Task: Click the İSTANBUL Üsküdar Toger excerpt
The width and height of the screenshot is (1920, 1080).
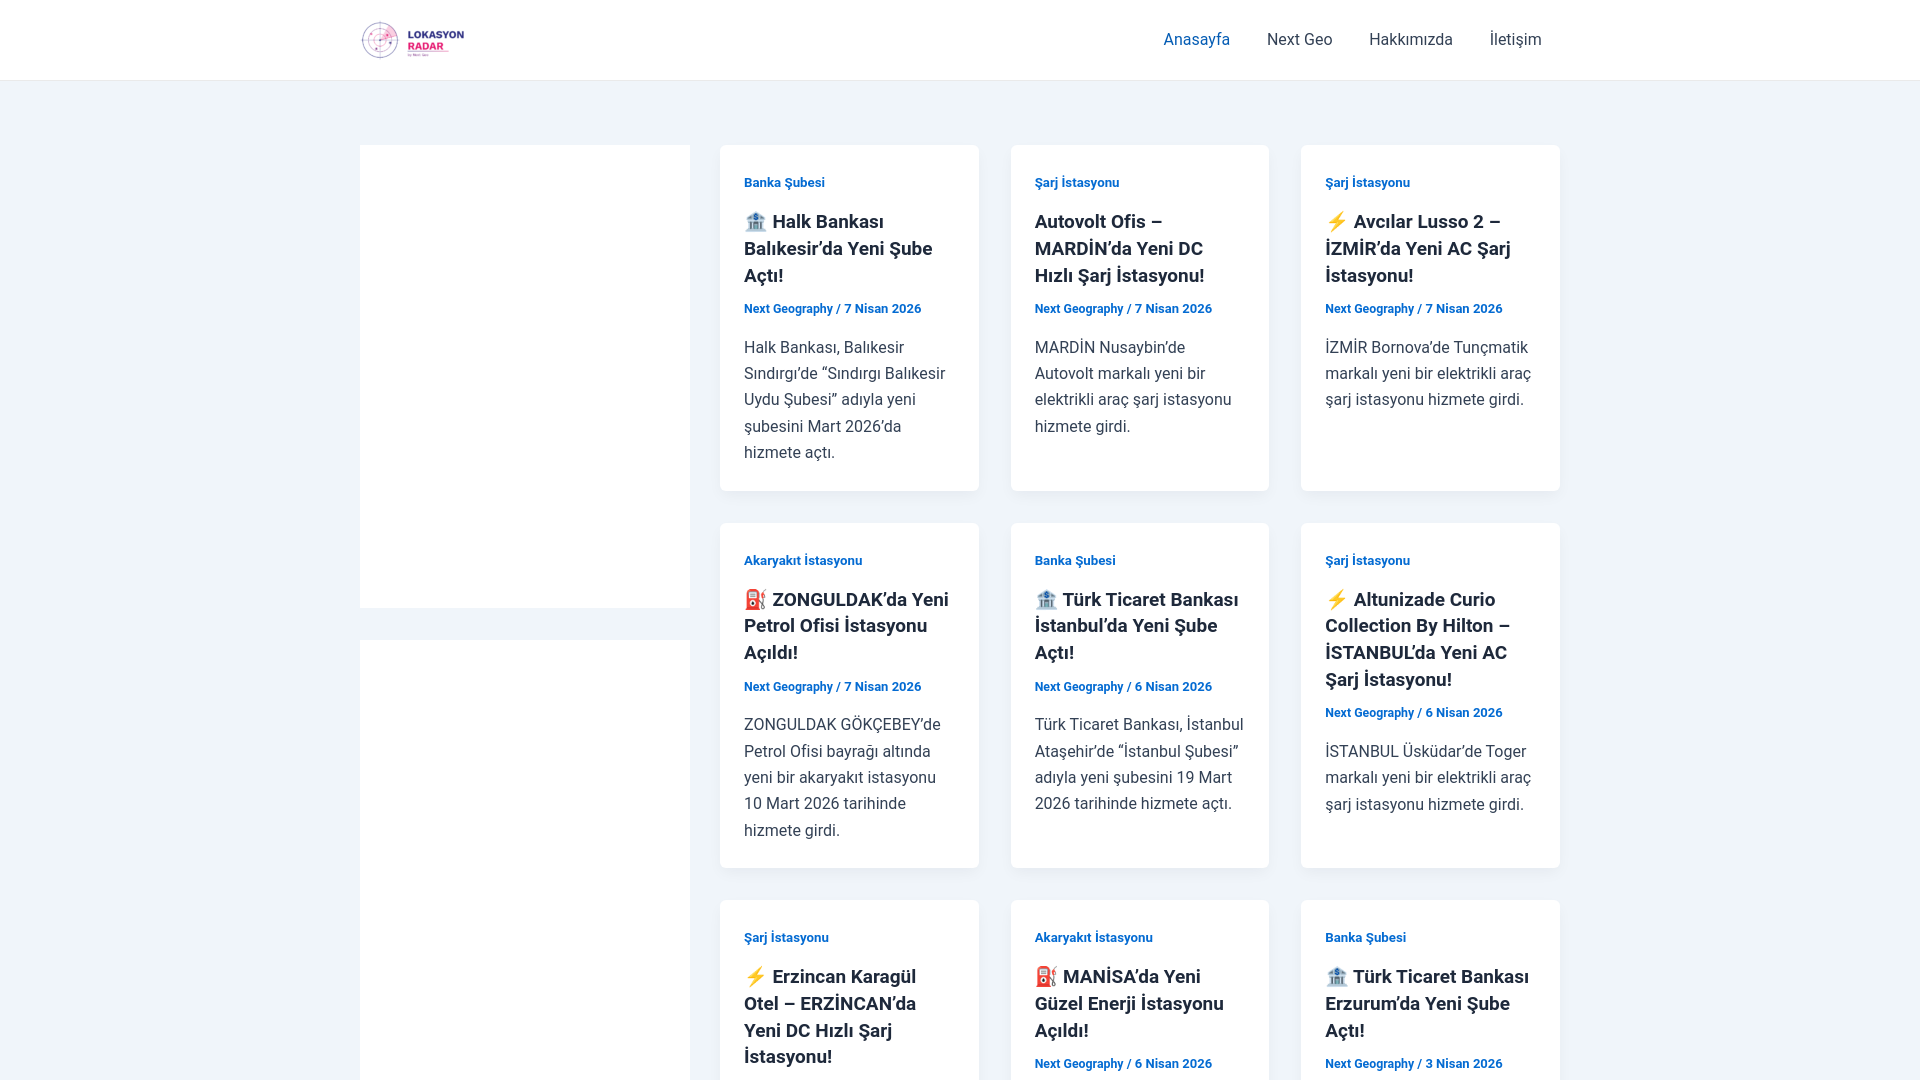Action: (1428, 778)
